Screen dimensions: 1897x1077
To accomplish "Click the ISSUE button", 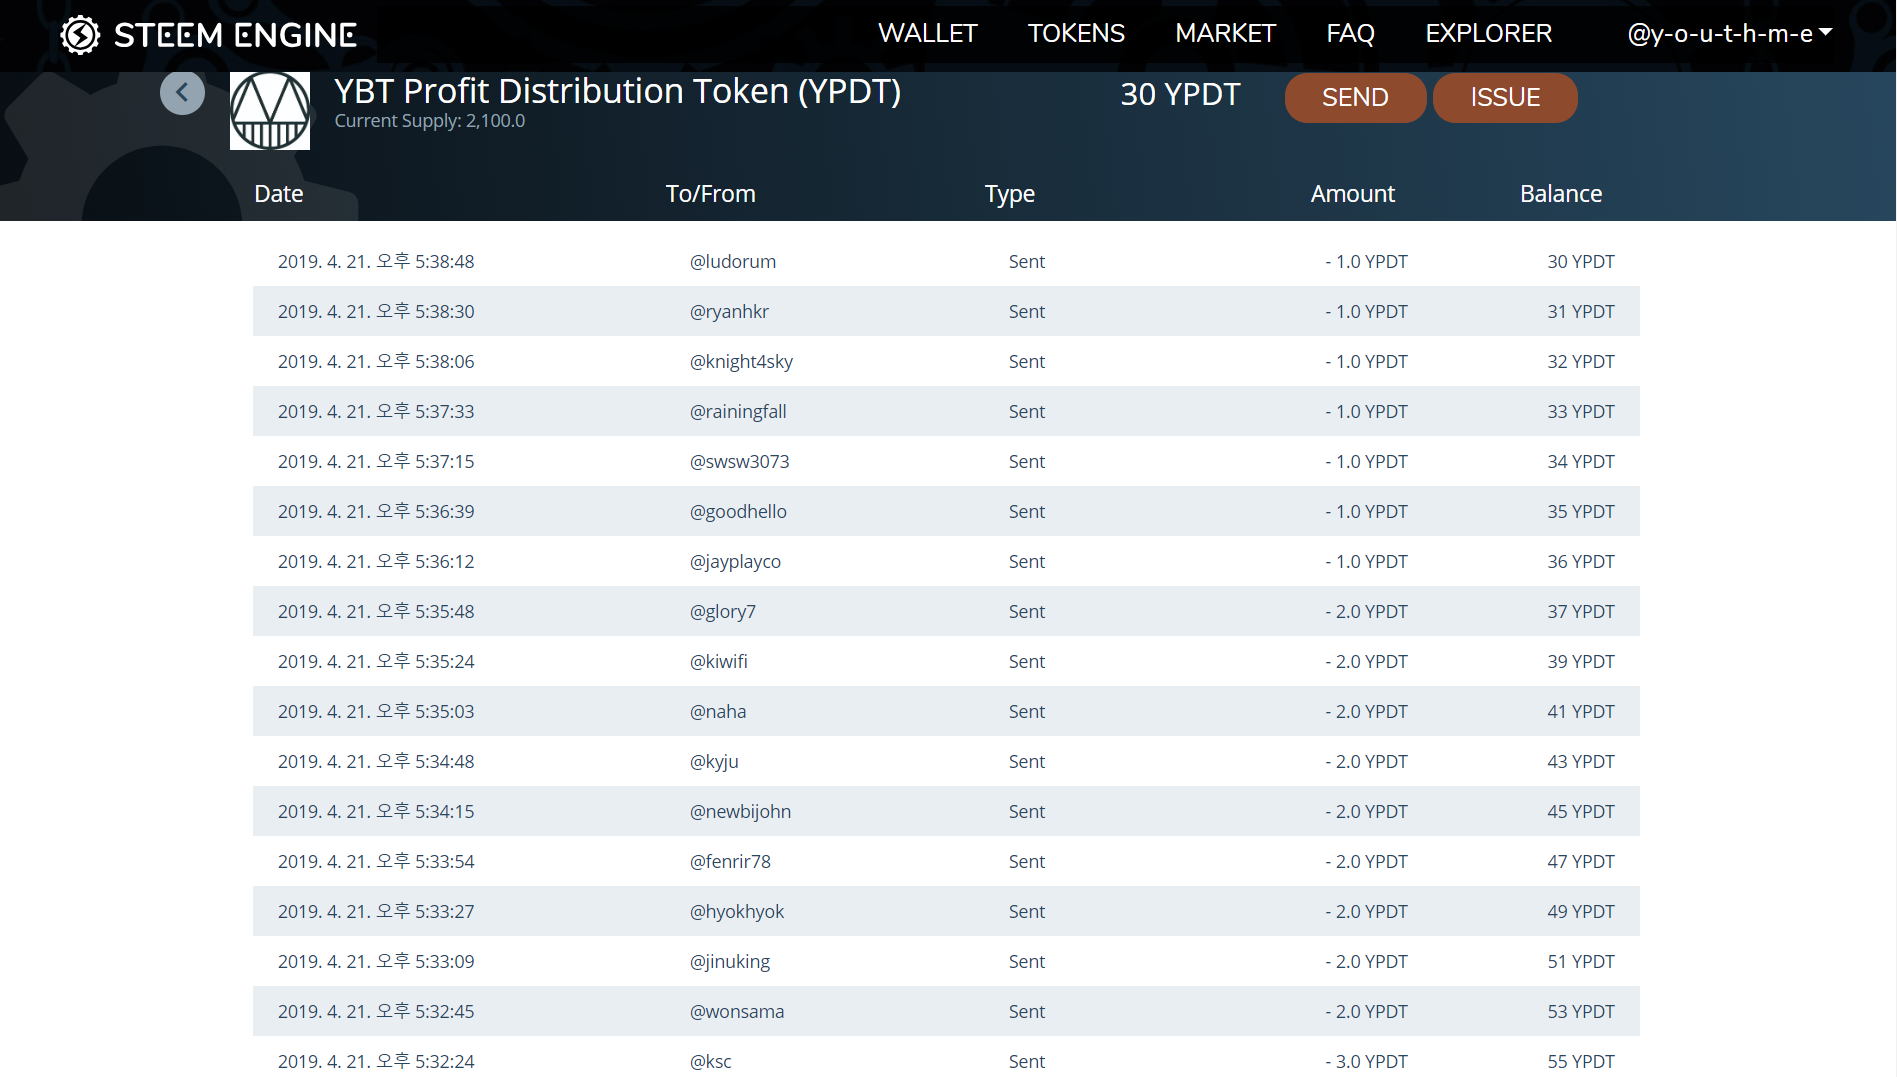I will click(1505, 97).
